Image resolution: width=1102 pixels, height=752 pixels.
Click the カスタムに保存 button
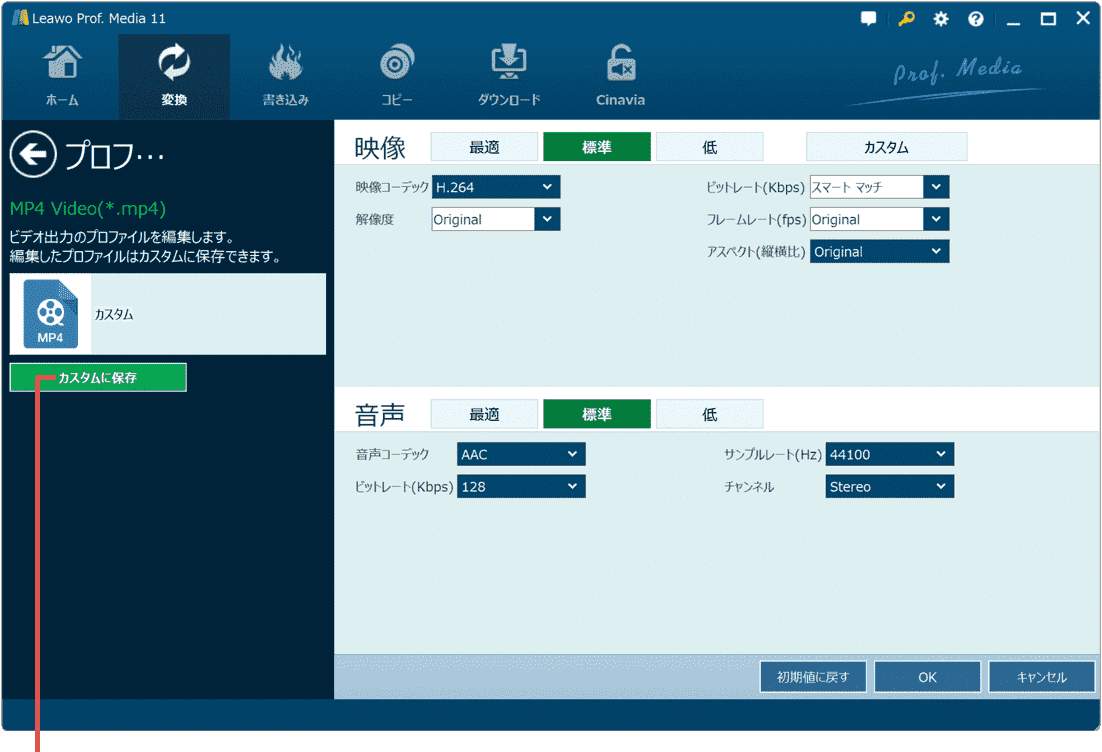pos(98,378)
